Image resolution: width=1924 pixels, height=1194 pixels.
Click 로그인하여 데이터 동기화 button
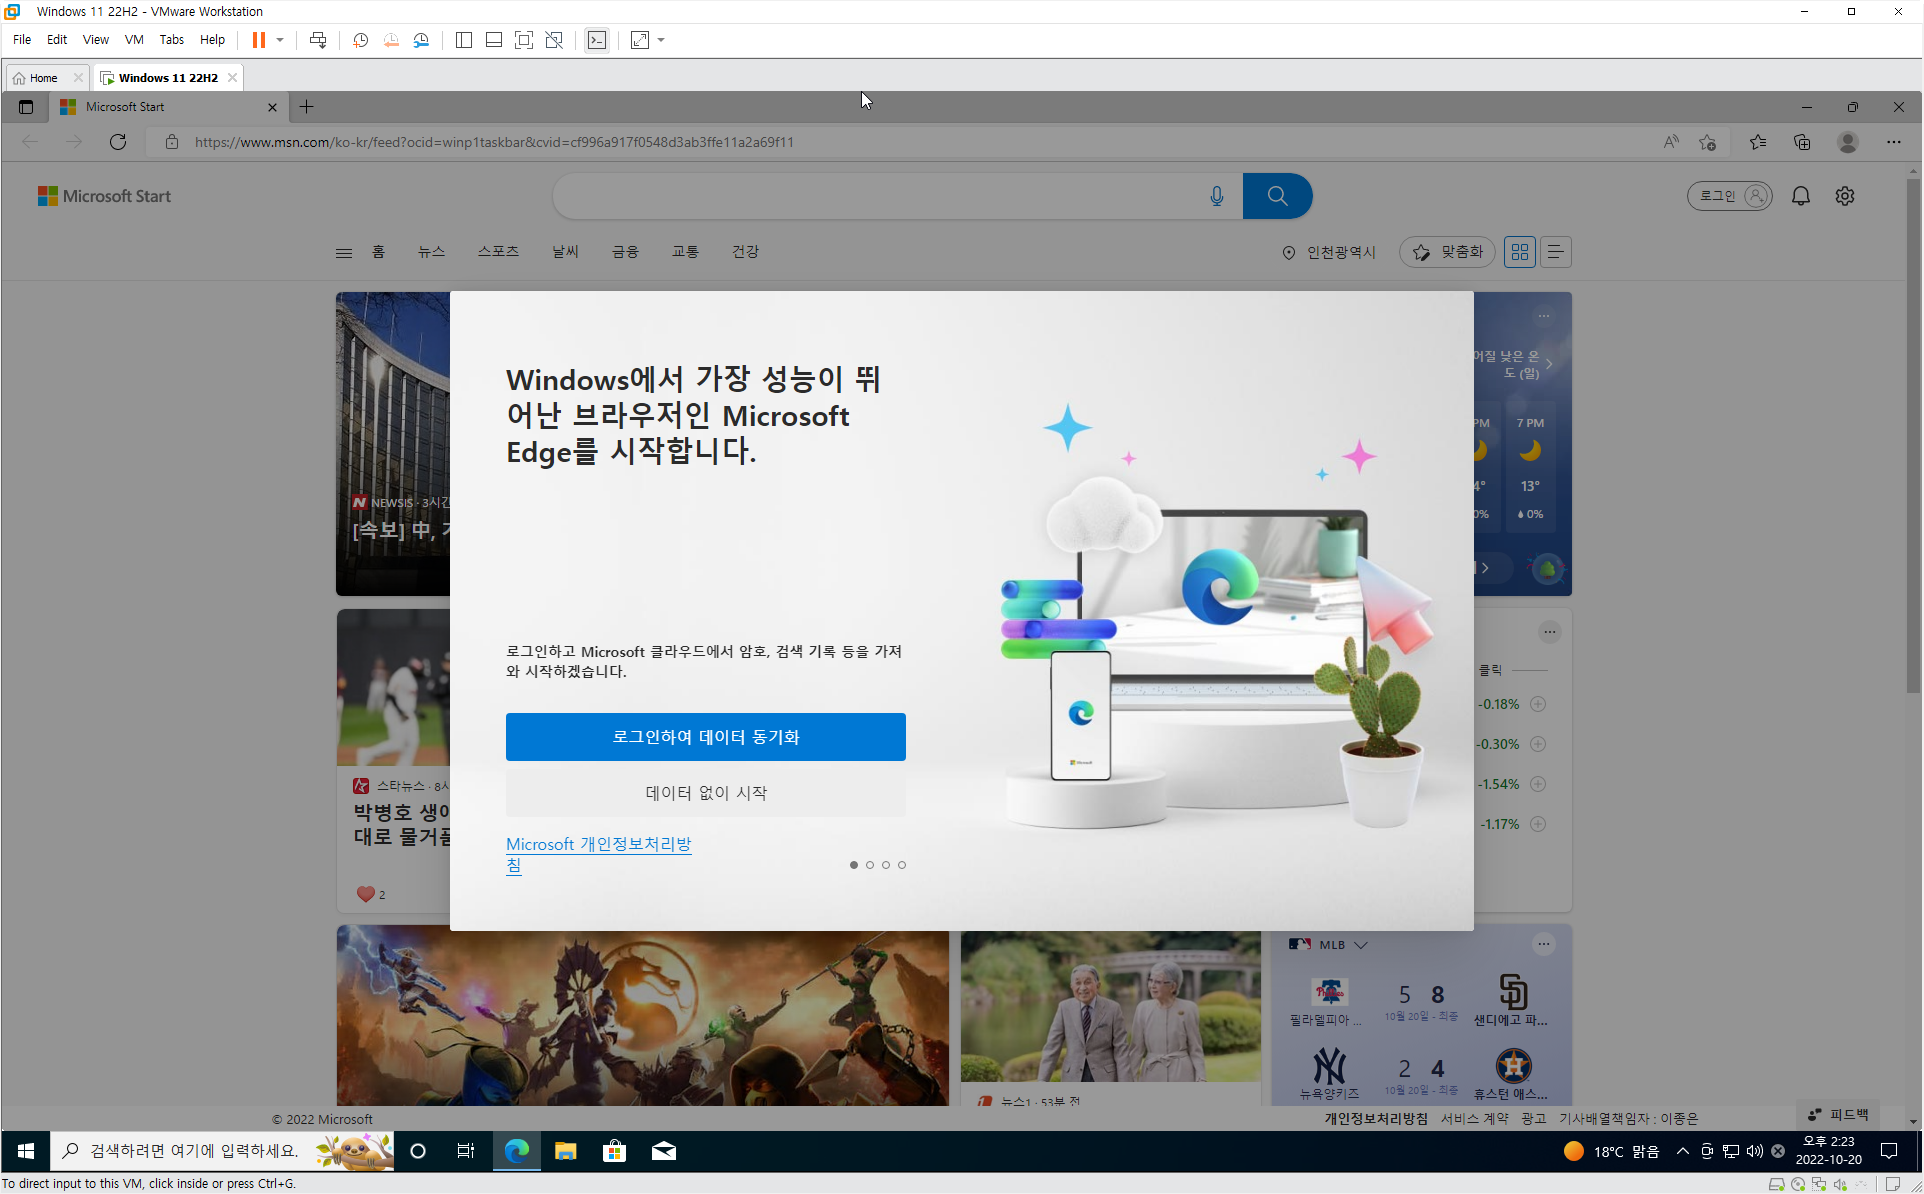point(705,737)
